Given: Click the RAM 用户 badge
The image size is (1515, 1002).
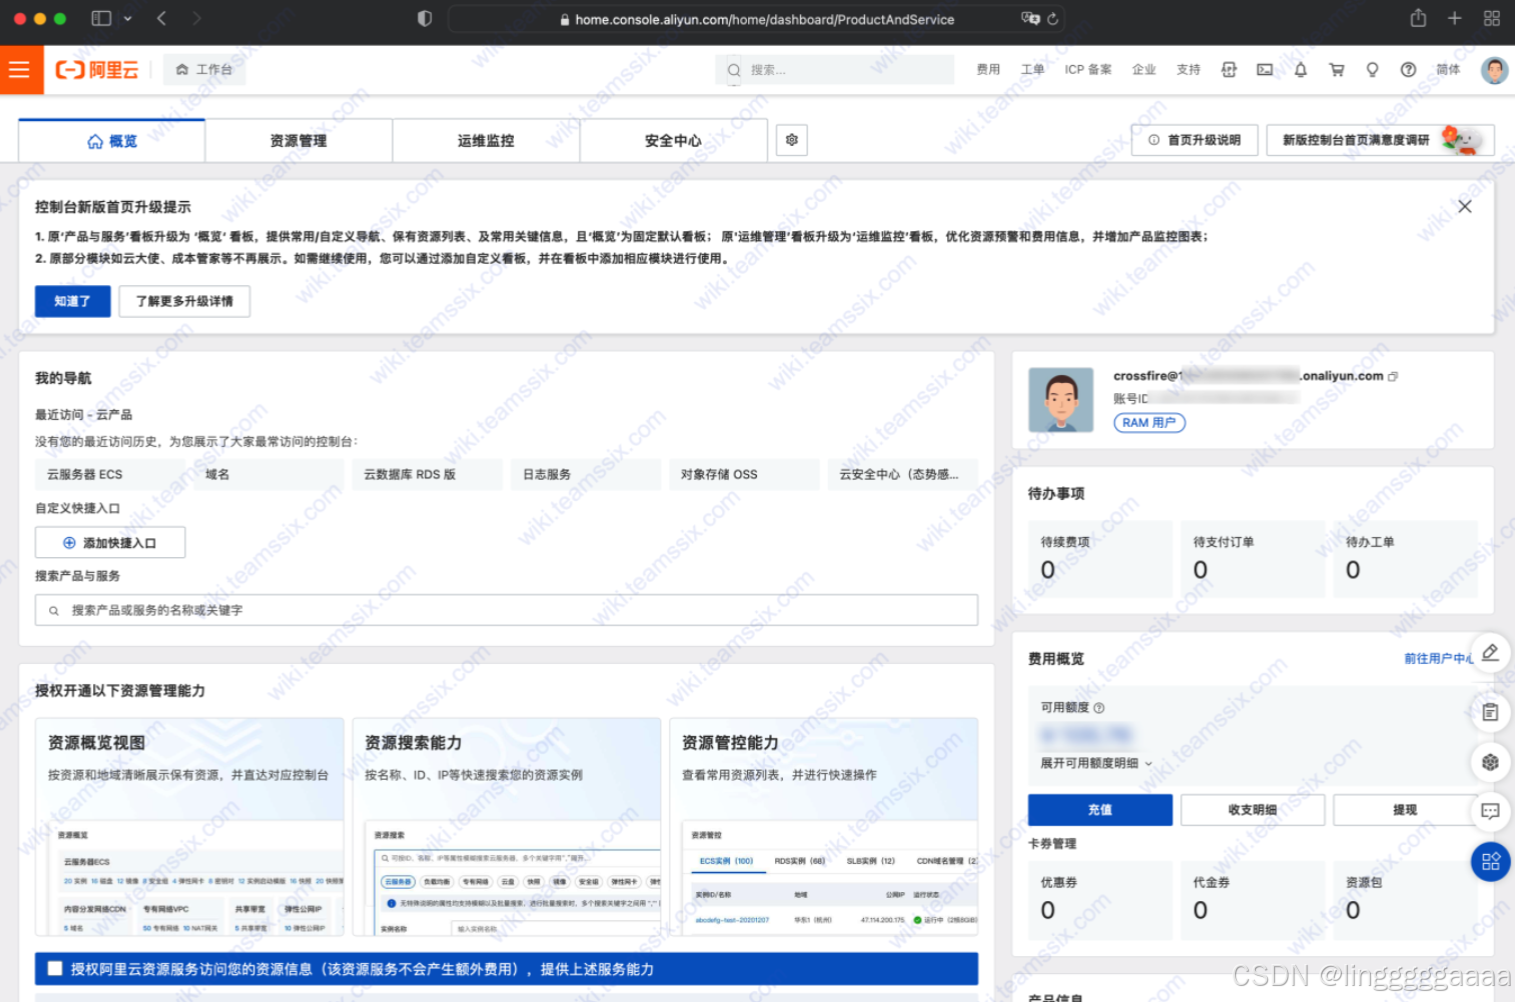Looking at the screenshot, I should [1149, 423].
